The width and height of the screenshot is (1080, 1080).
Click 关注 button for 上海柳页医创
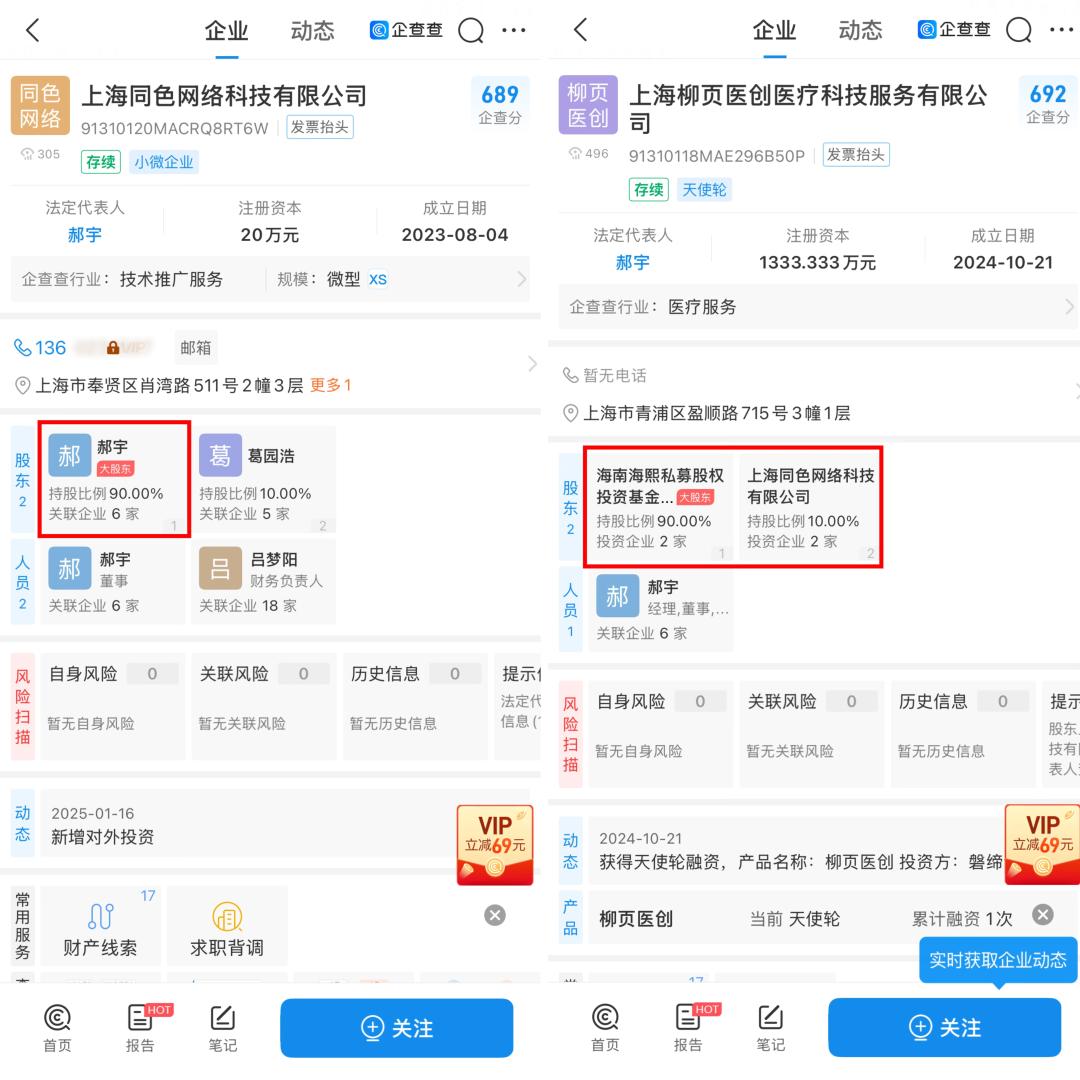pyautogui.click(x=944, y=1027)
